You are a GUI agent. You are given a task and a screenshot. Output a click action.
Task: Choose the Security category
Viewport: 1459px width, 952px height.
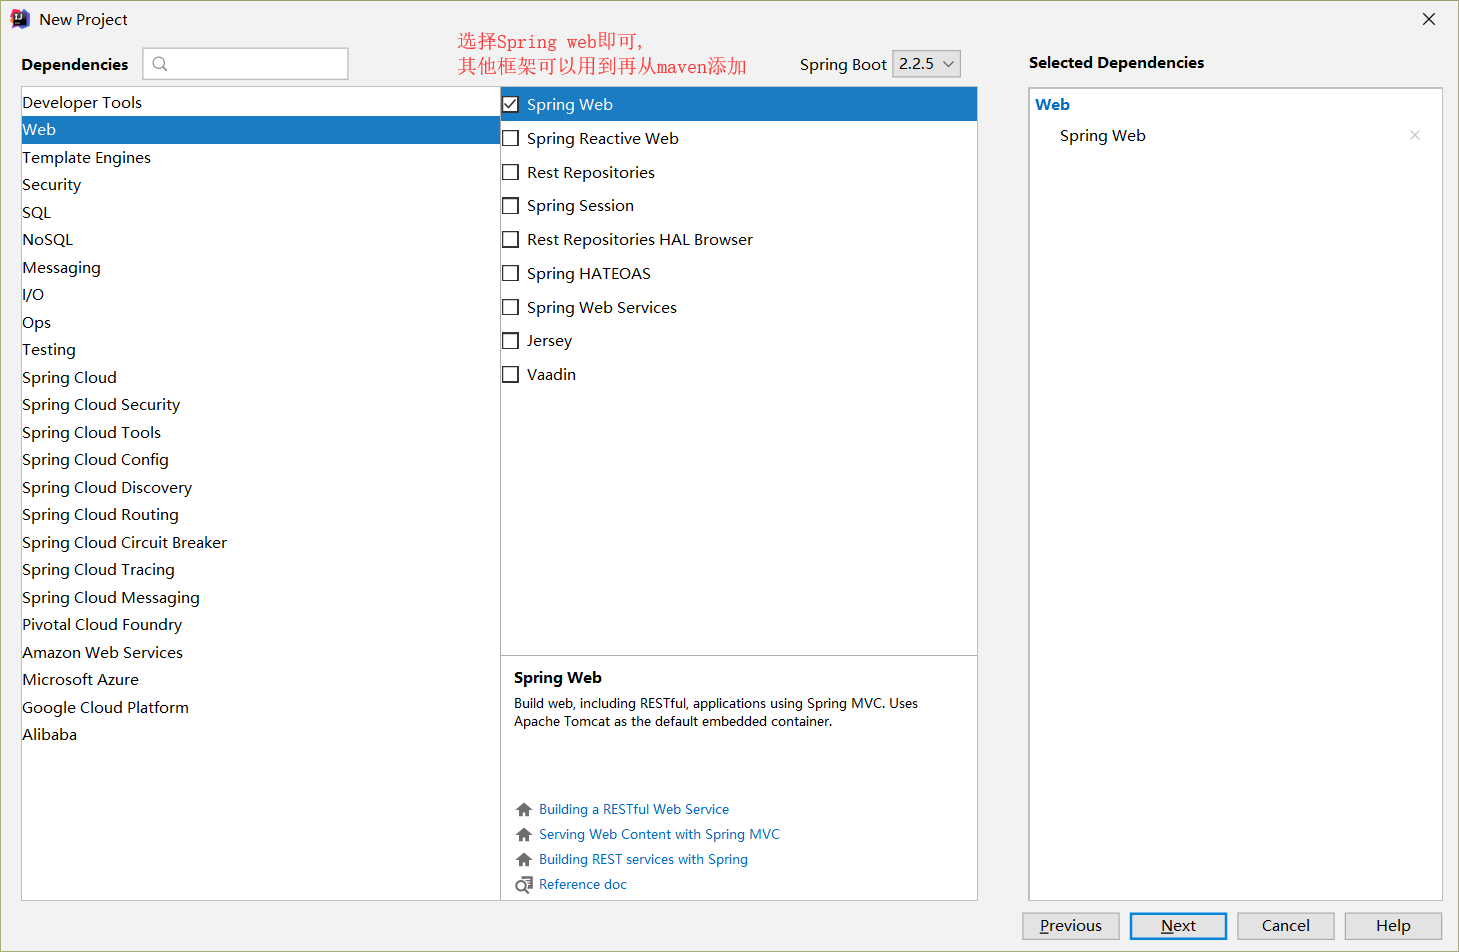click(x=260, y=185)
